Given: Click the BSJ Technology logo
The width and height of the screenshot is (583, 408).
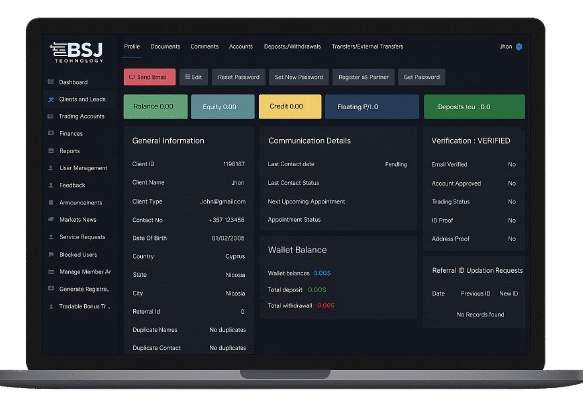Looking at the screenshot, I should point(77,52).
